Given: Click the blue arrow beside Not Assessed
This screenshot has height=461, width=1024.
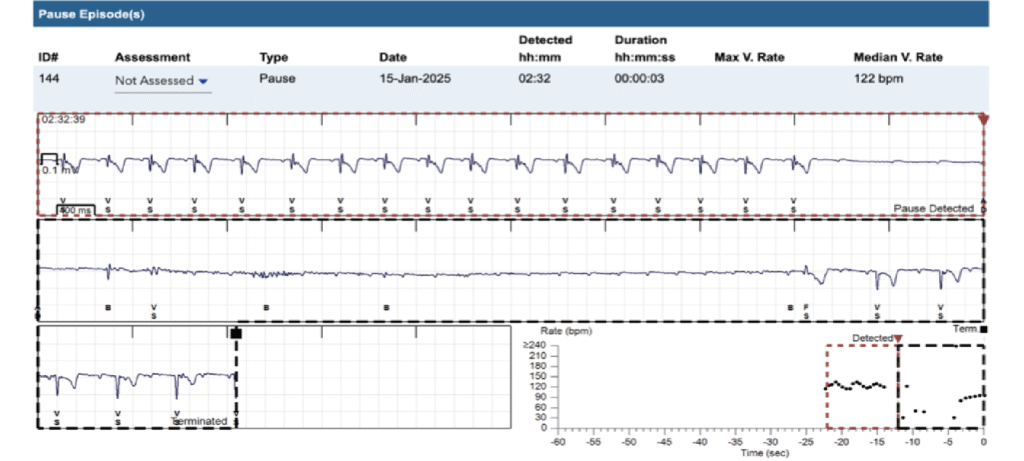Looking at the screenshot, I should point(204,80).
